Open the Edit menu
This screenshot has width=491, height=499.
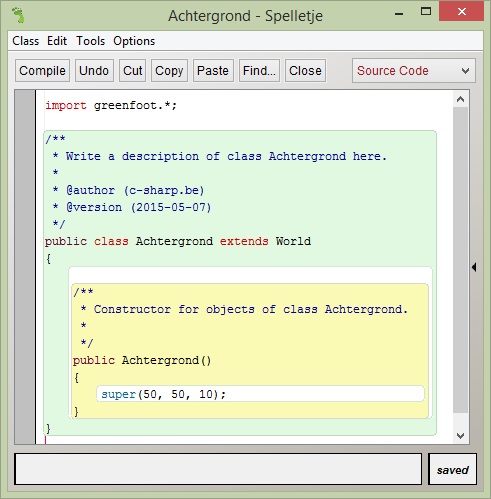(57, 41)
